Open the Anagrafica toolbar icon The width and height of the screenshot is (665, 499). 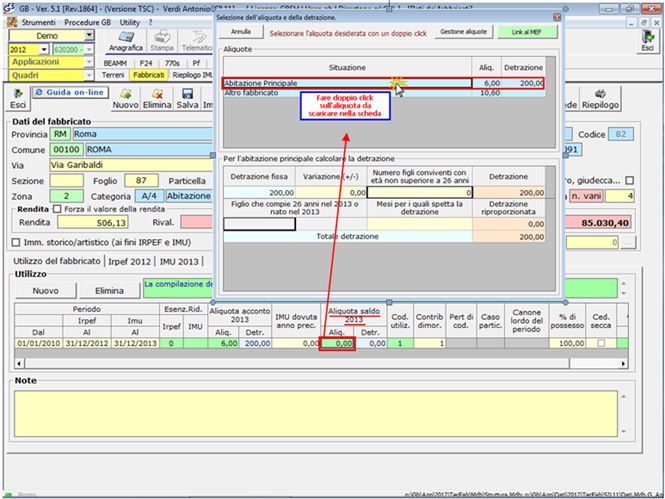point(126,41)
